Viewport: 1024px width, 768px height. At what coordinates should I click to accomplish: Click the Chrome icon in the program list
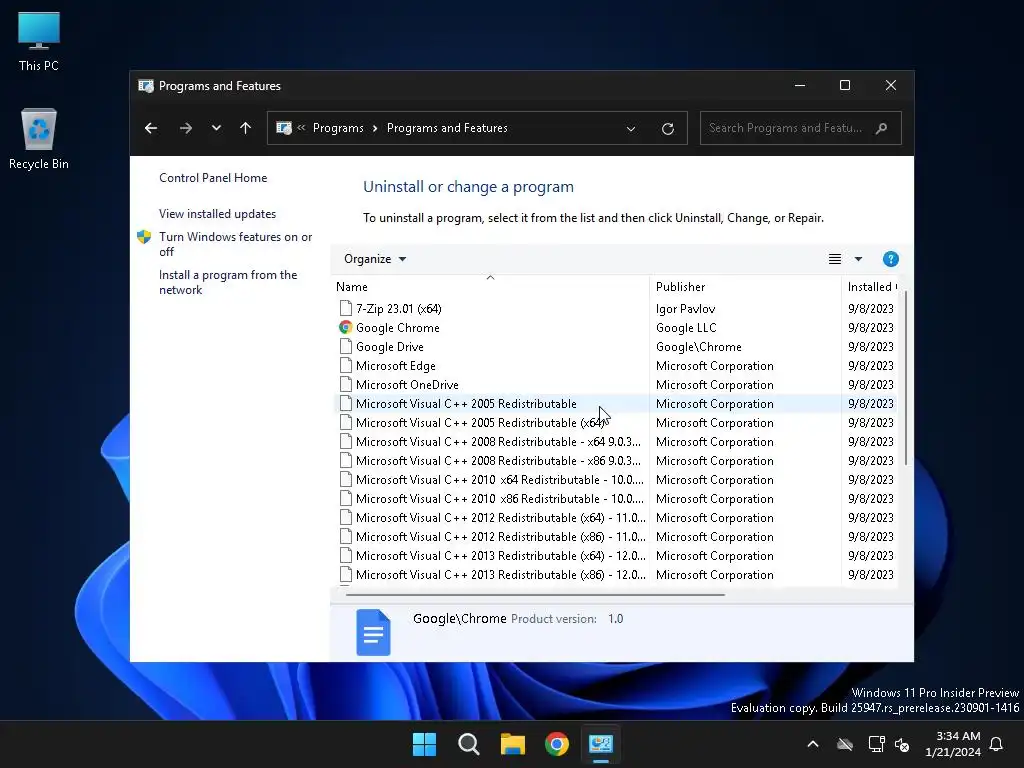coord(345,328)
